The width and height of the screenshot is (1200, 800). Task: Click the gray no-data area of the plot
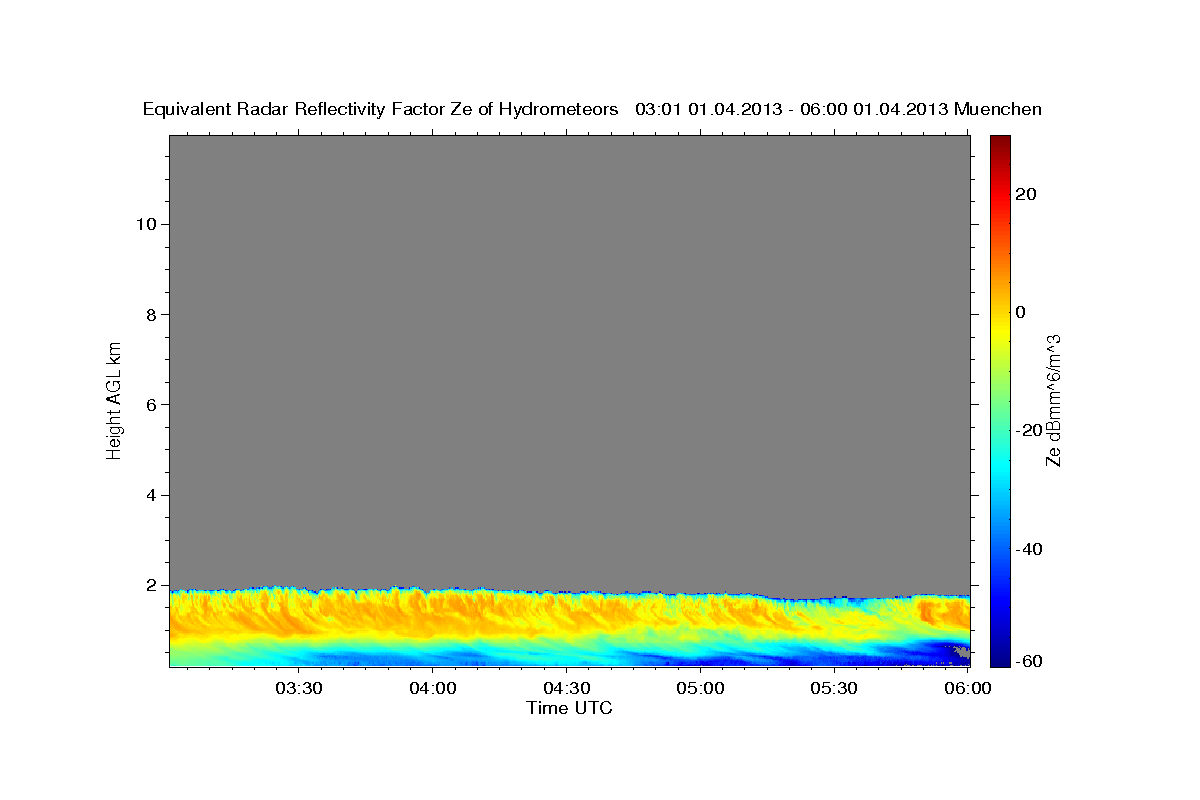point(570,360)
